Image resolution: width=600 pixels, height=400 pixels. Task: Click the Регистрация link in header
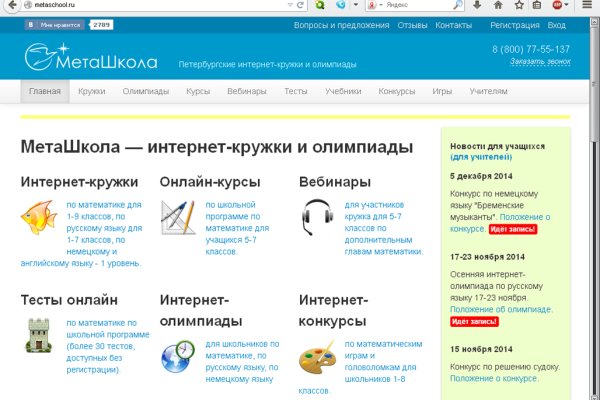(x=514, y=24)
